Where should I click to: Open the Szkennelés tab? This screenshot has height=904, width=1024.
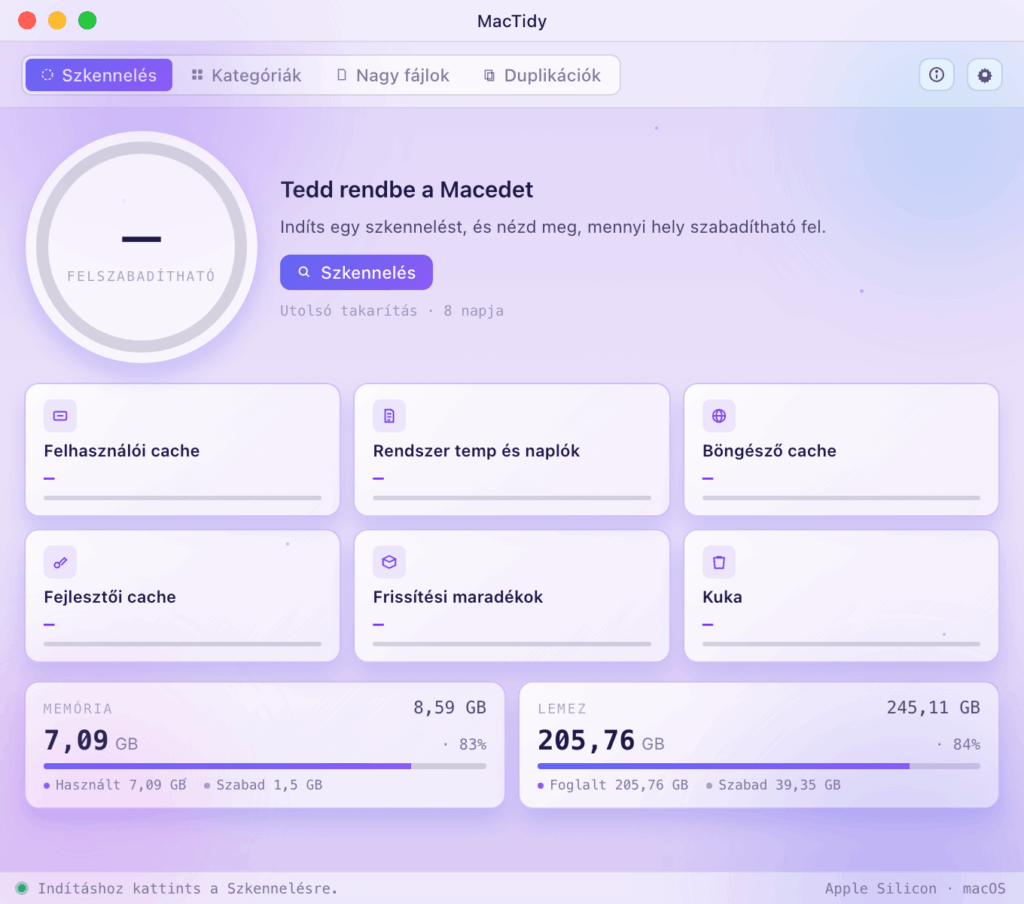99,75
